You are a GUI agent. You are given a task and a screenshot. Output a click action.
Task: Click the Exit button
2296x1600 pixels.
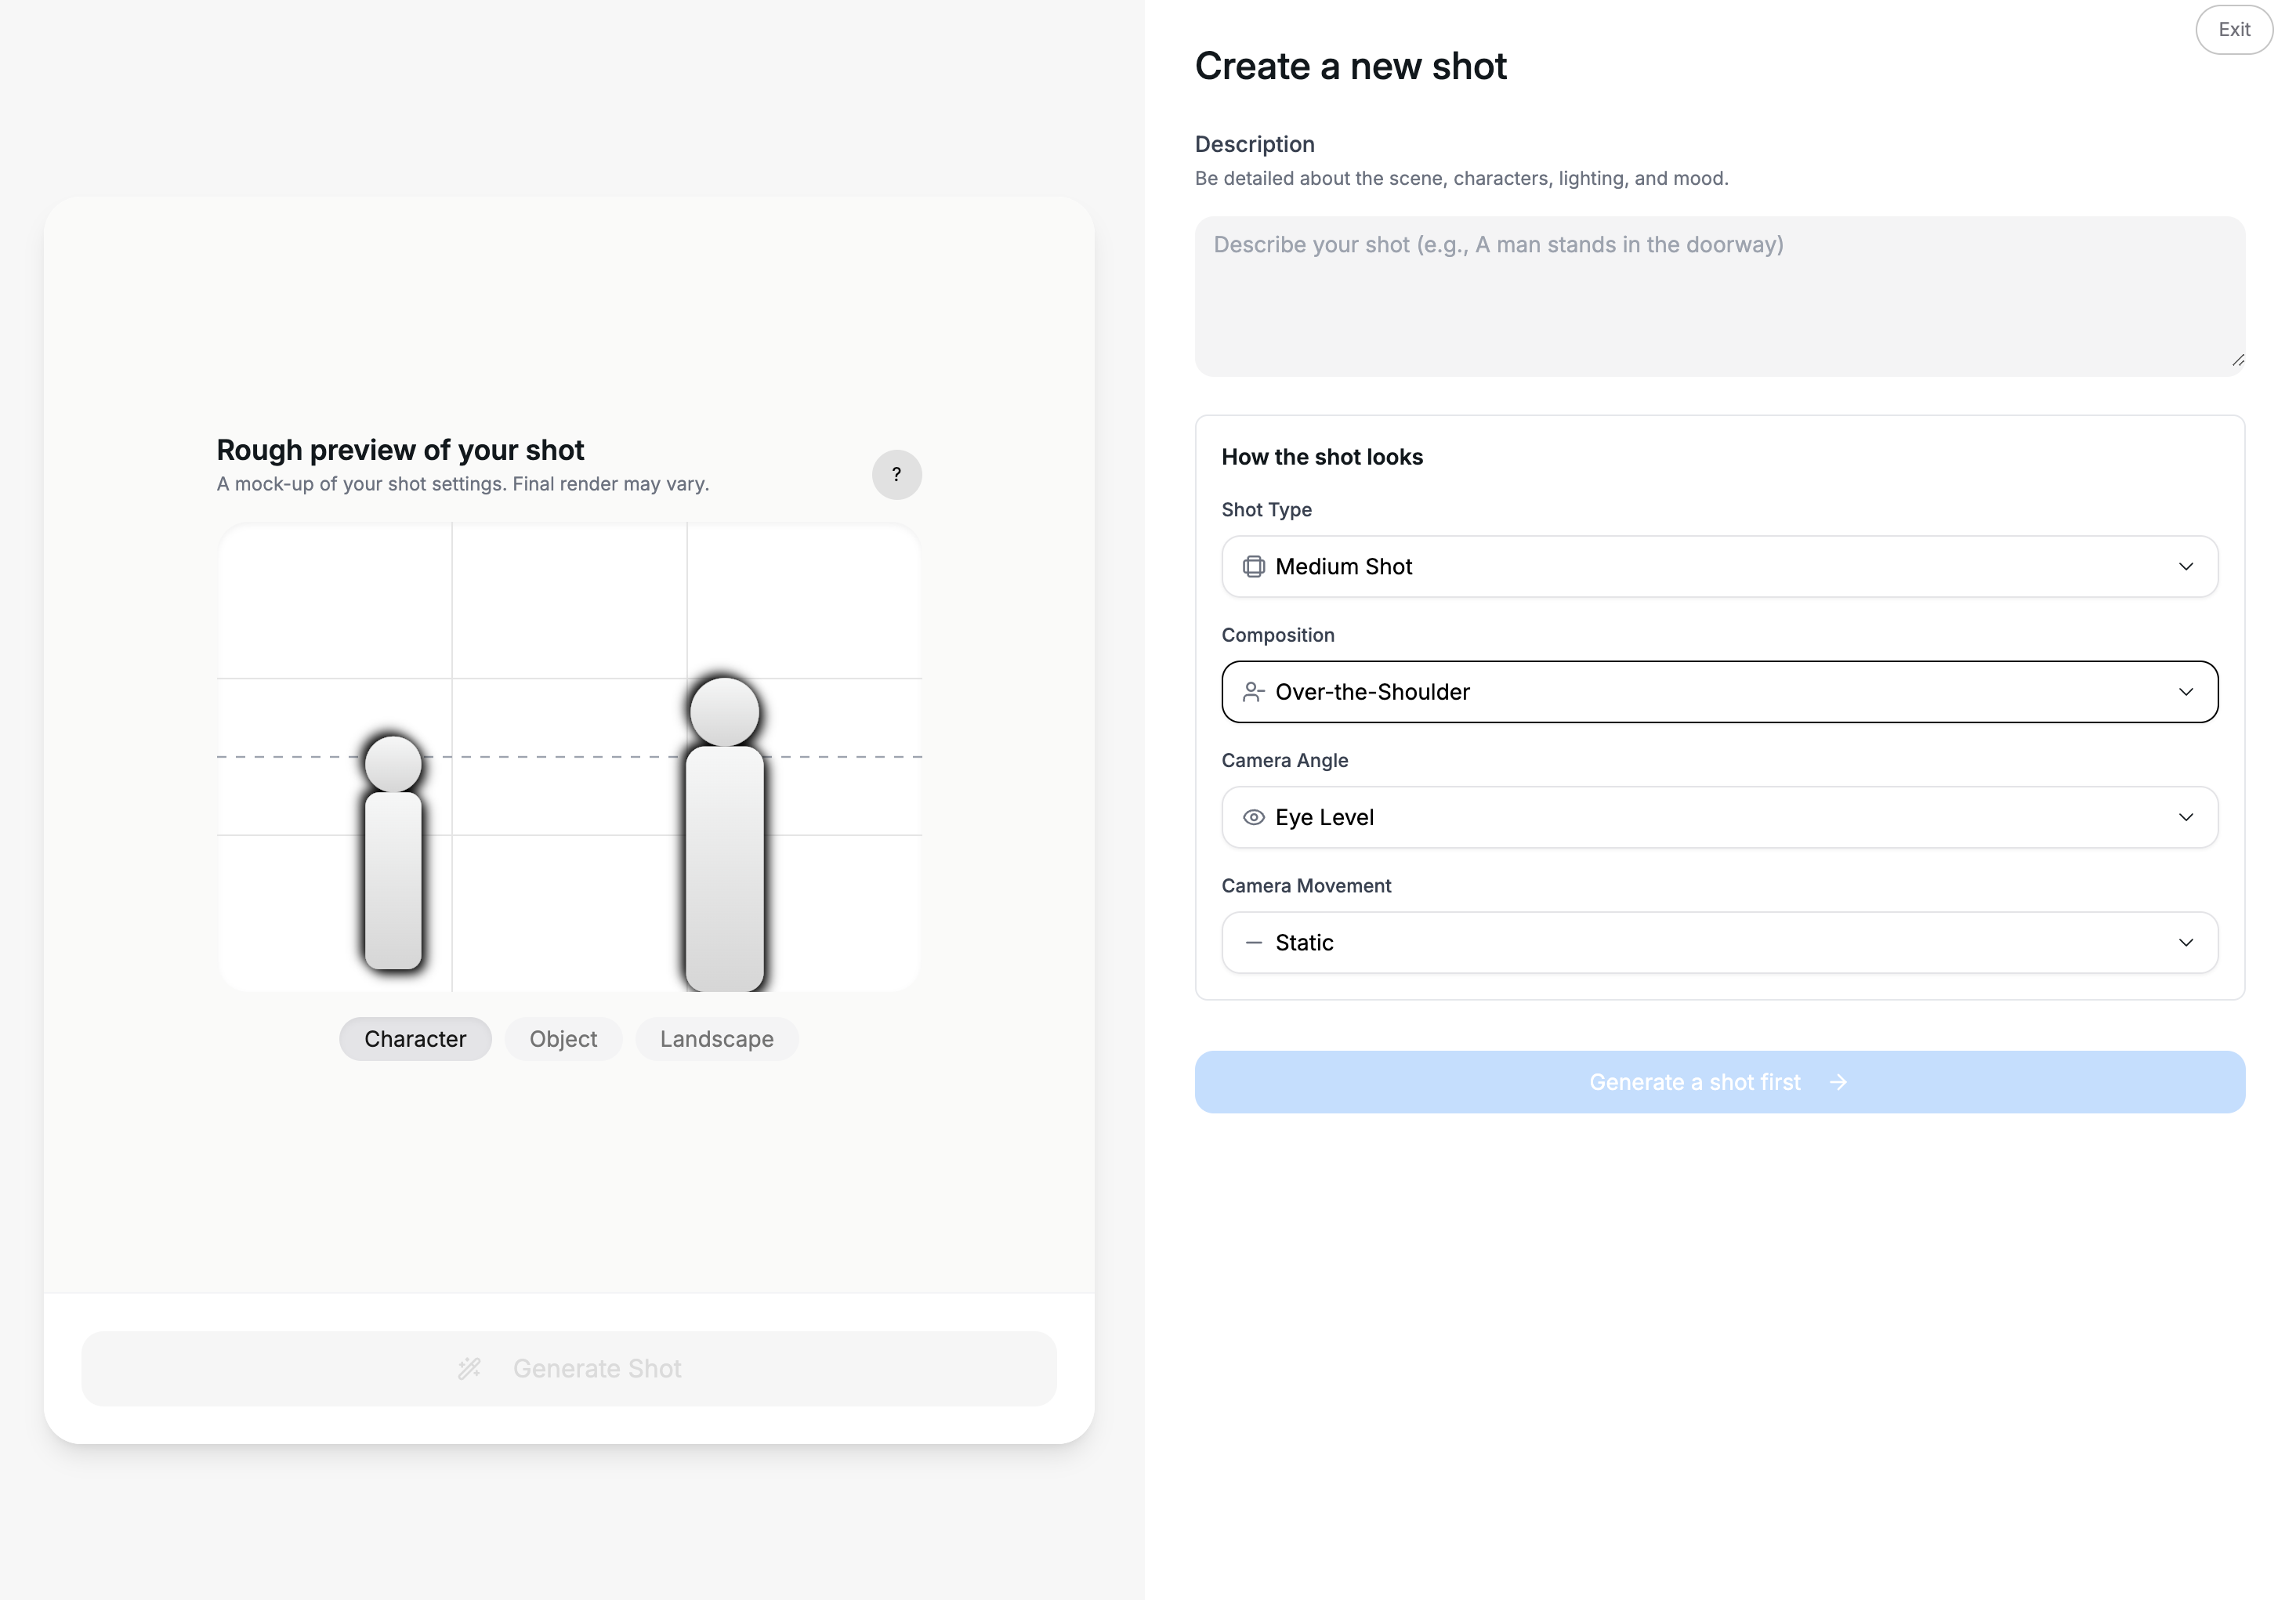2233,30
